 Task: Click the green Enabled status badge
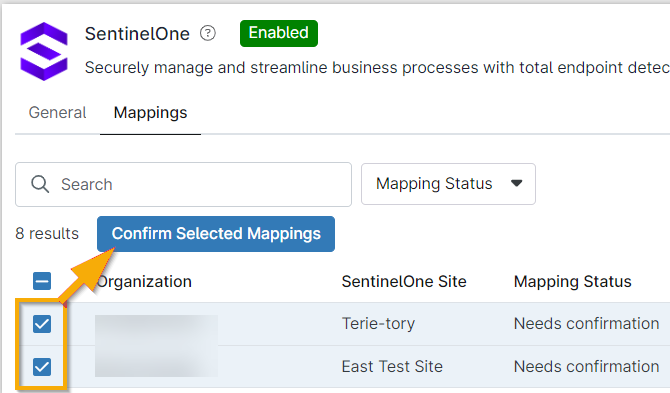(x=279, y=33)
